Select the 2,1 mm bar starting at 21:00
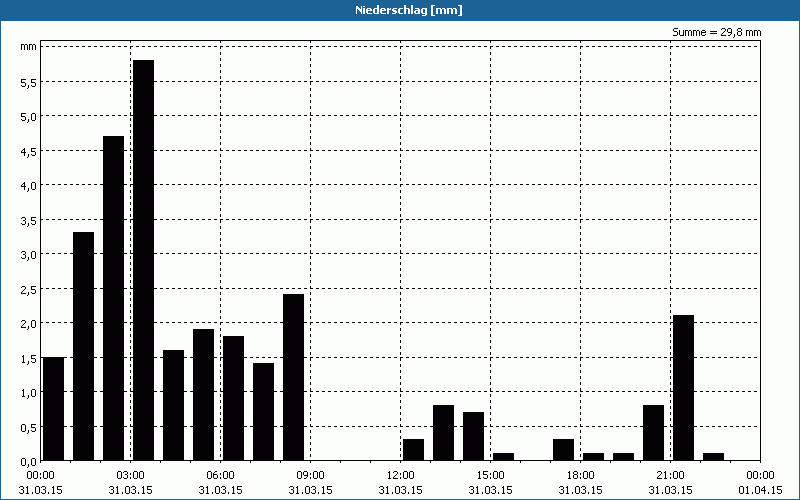Image resolution: width=800 pixels, height=500 pixels. point(683,388)
